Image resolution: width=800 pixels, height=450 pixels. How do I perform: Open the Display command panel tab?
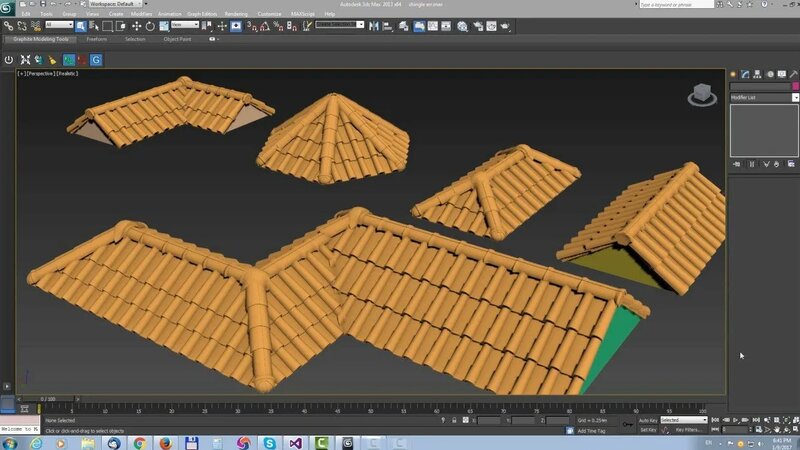point(782,74)
